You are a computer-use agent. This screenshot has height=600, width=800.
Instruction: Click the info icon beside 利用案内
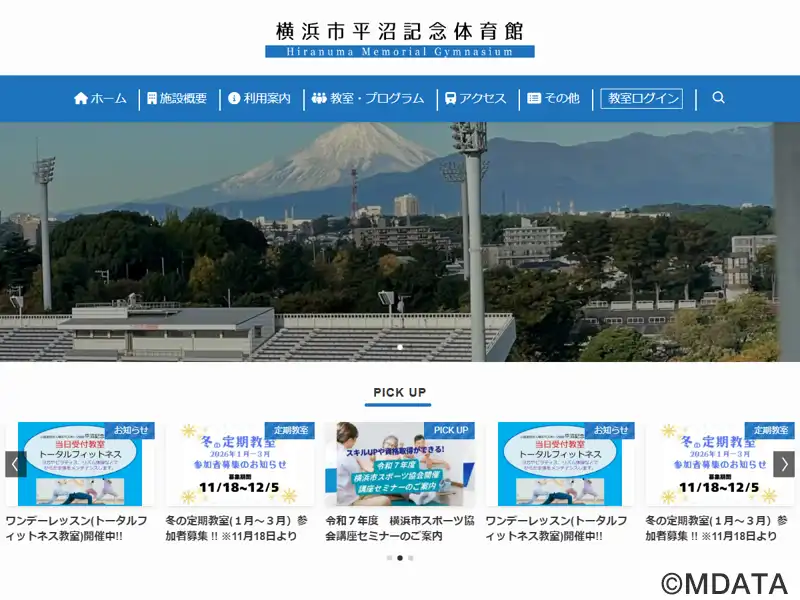(x=234, y=98)
